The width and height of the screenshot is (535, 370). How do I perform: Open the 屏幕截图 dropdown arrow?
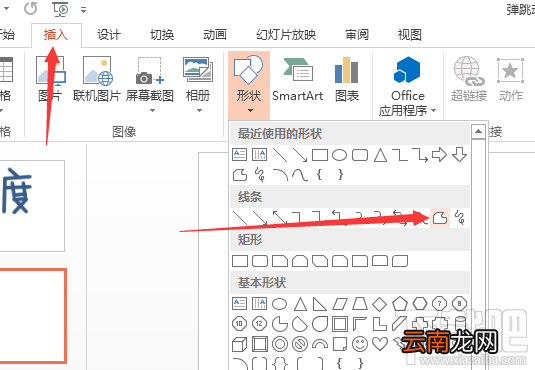coord(153,111)
